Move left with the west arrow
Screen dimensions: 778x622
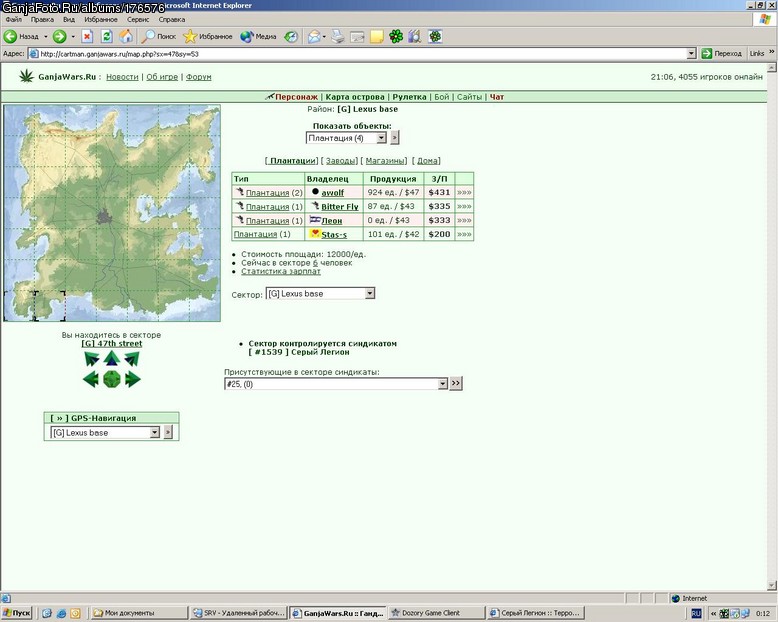[91, 379]
